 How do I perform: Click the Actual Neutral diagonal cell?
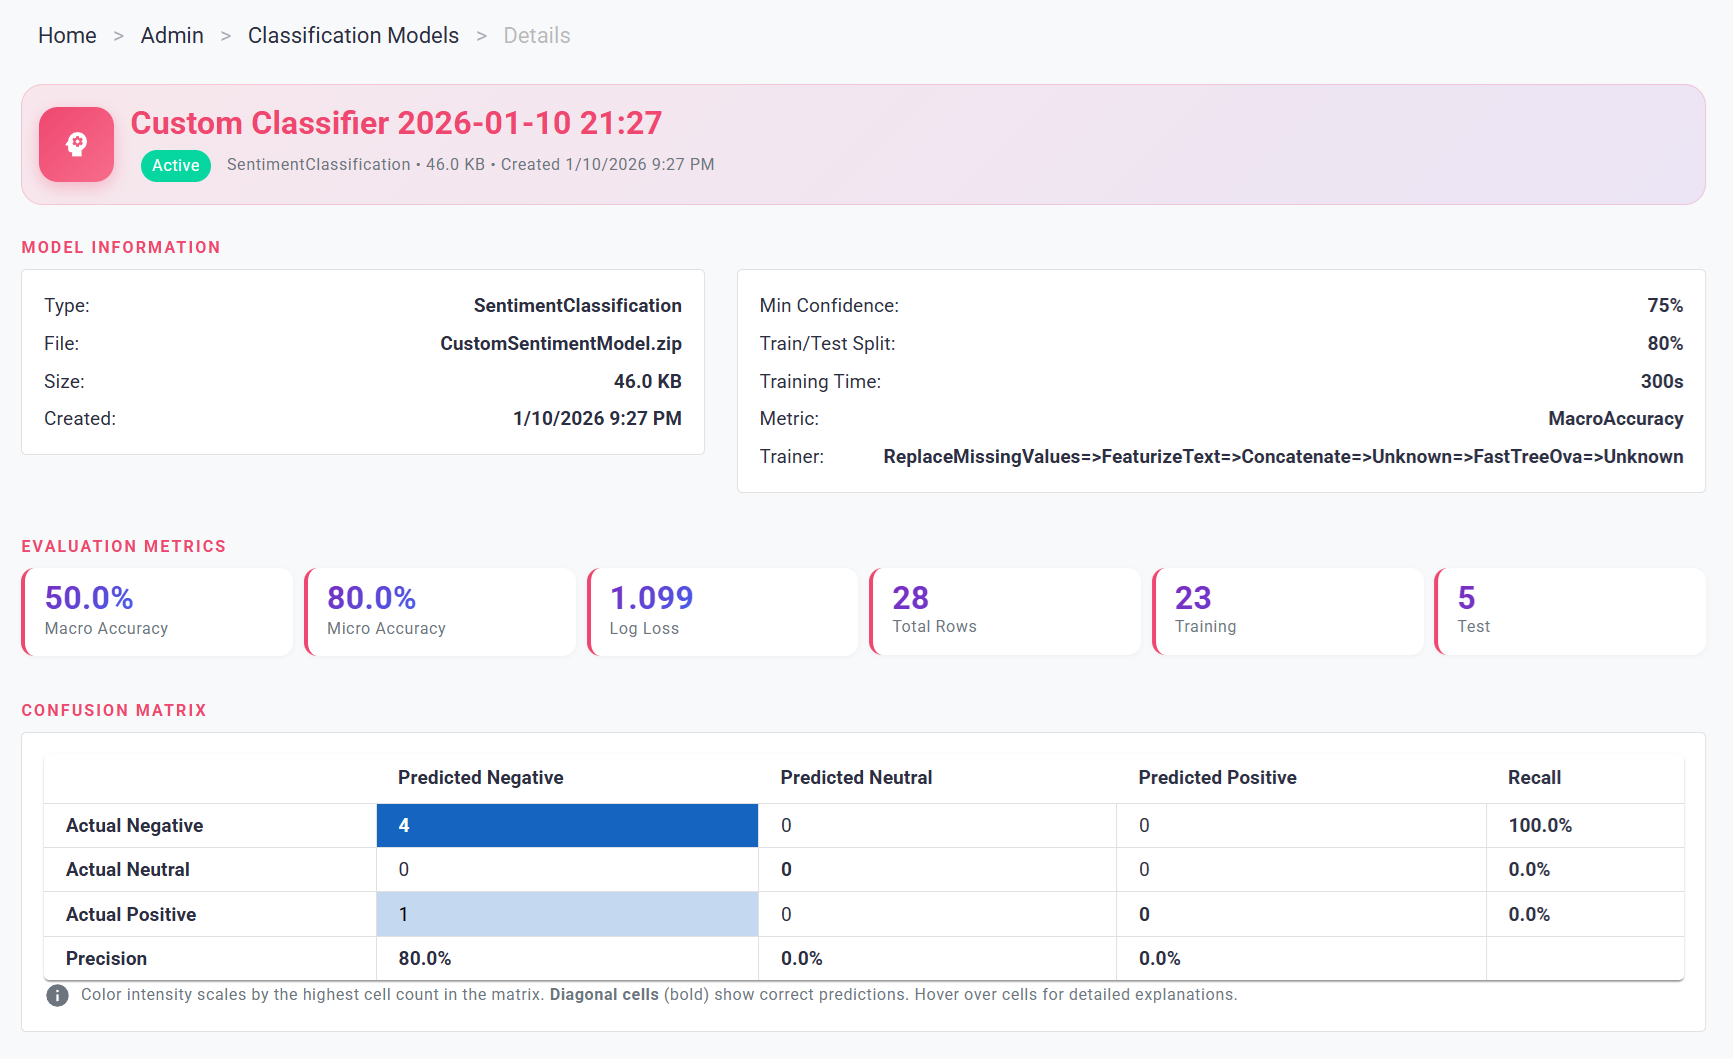click(x=937, y=870)
